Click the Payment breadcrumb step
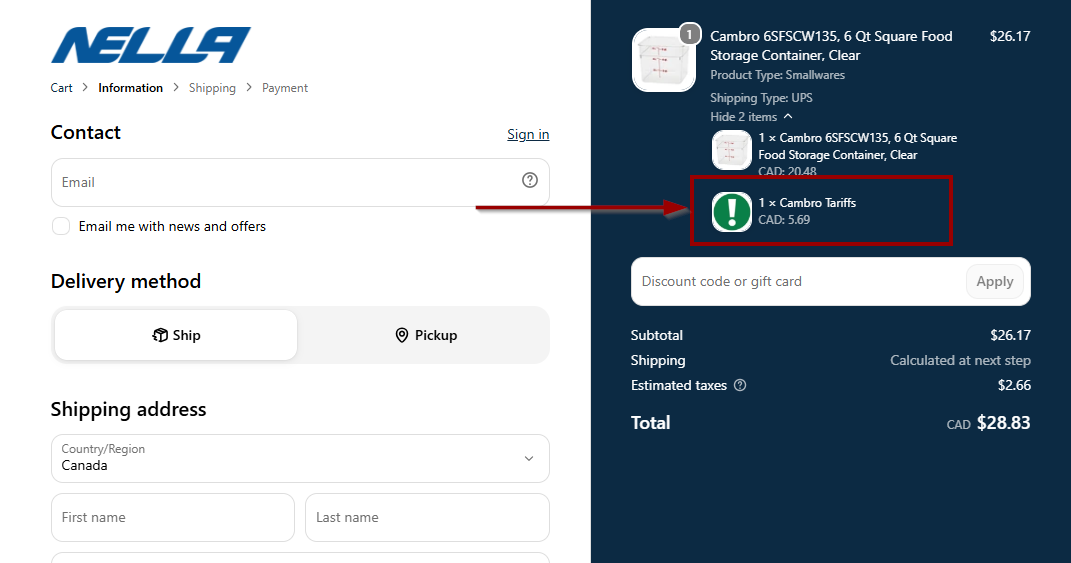Viewport: 1071px width, 563px height. [285, 88]
